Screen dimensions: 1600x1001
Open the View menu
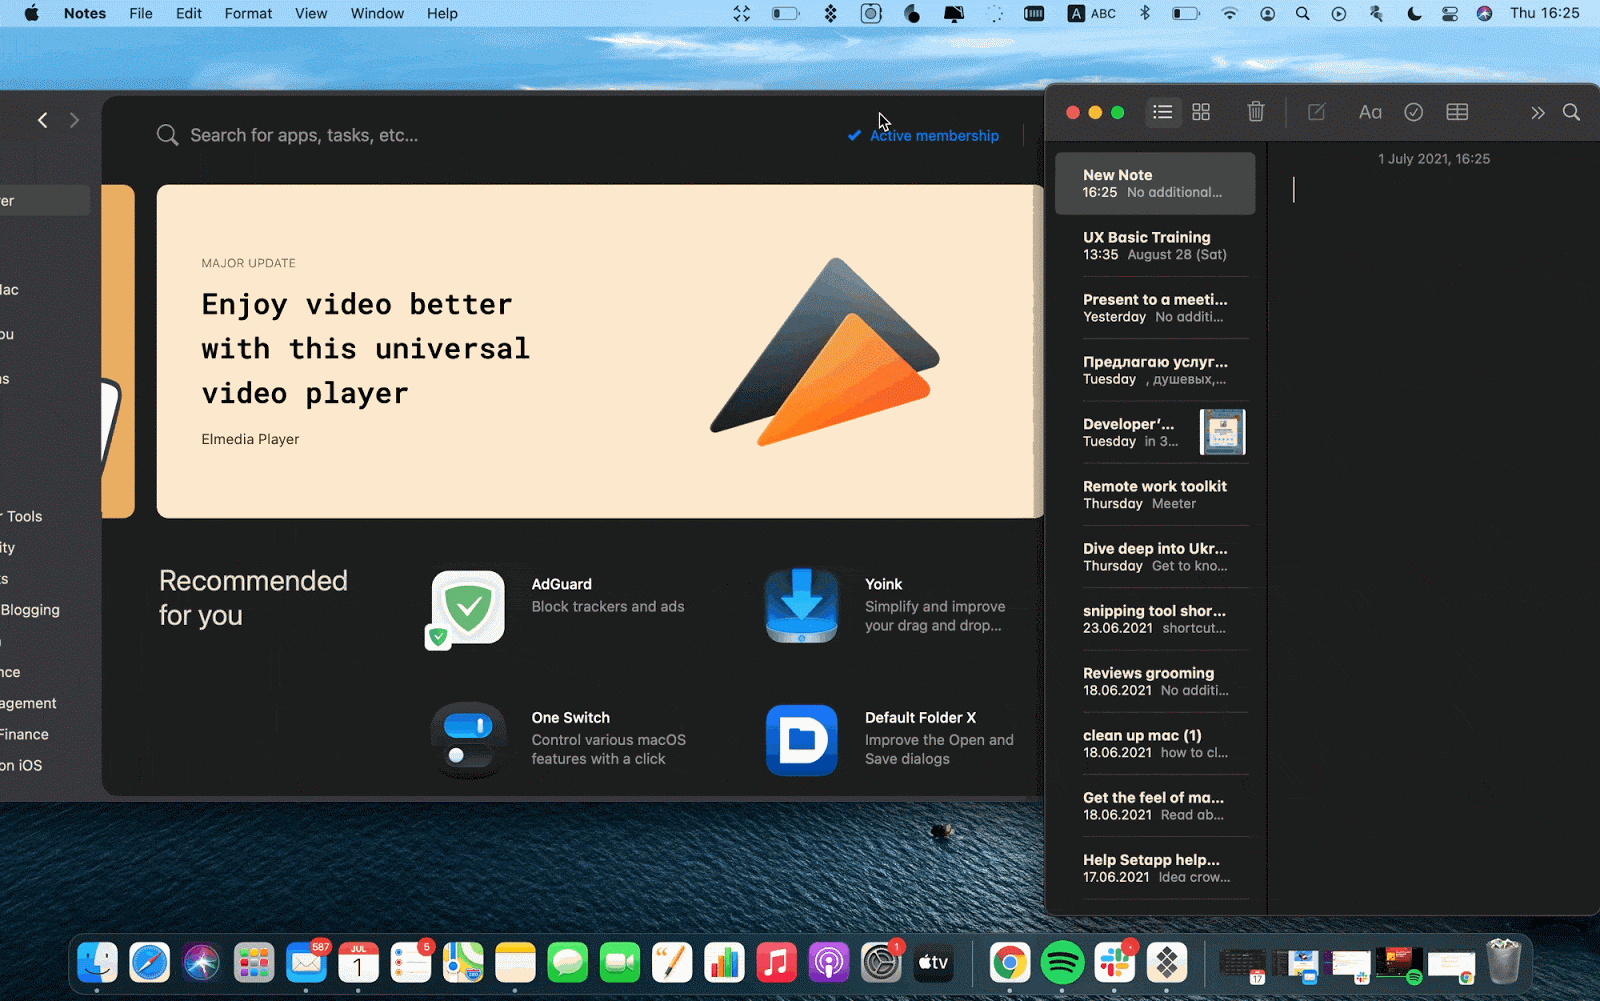coord(311,13)
